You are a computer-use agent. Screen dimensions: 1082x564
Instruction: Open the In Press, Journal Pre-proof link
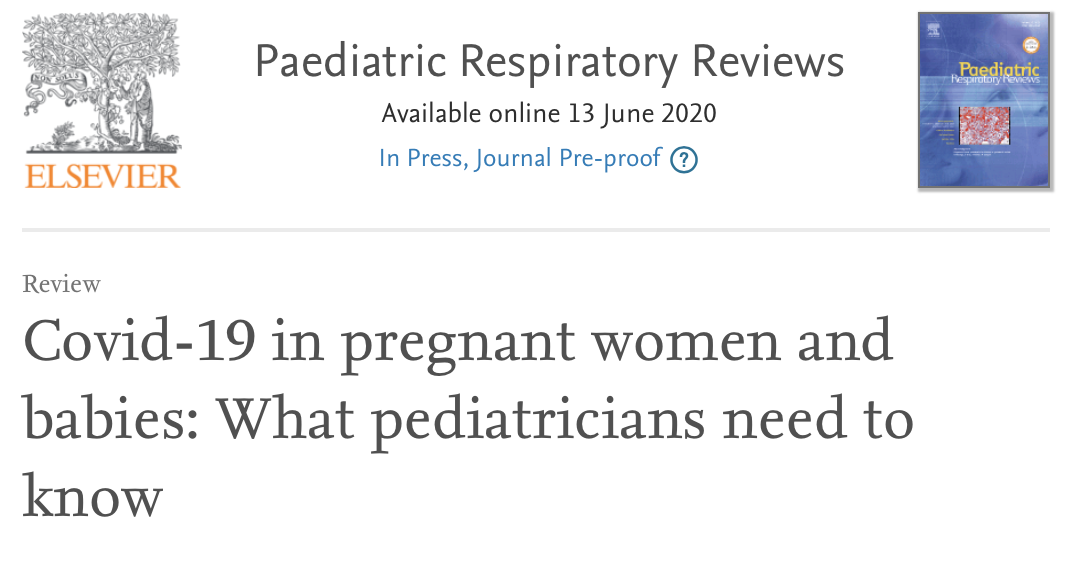520,158
